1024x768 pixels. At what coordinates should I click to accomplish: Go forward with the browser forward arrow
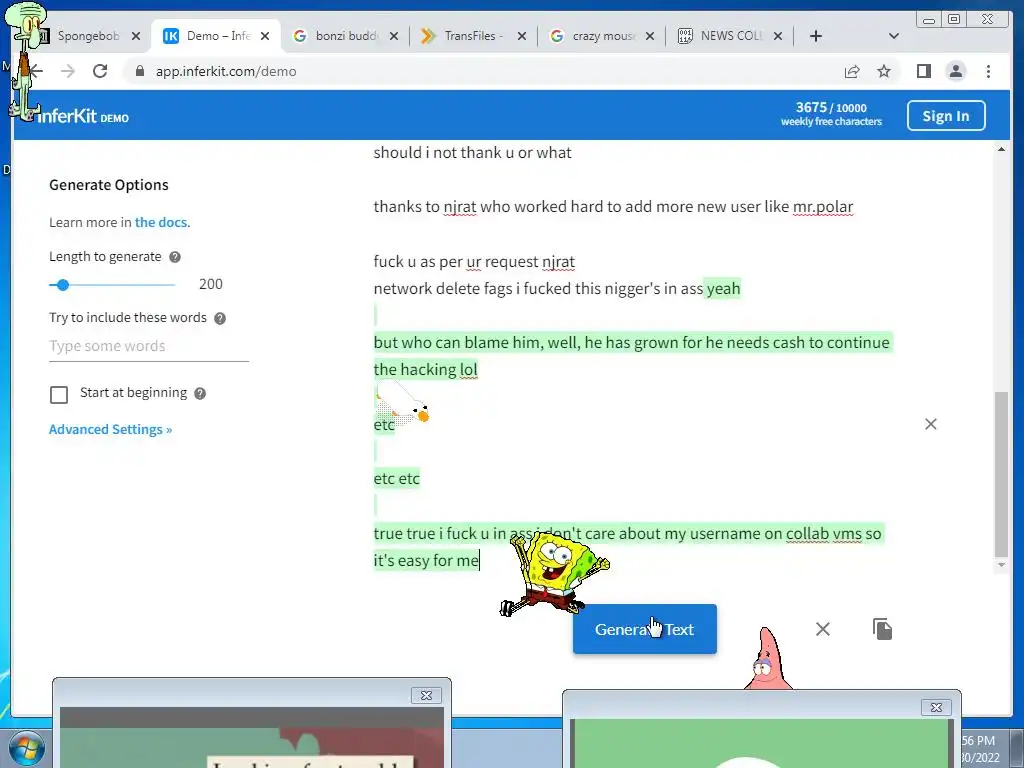pos(68,71)
